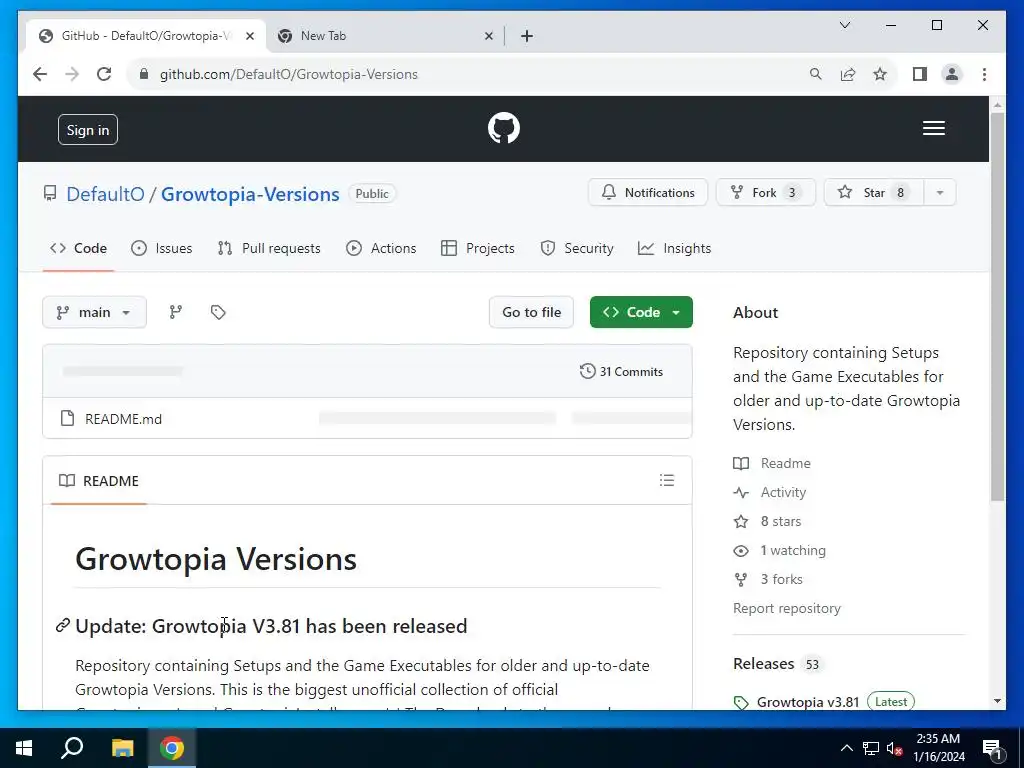
Task: Open the Activity link in About
Action: [770, 492]
